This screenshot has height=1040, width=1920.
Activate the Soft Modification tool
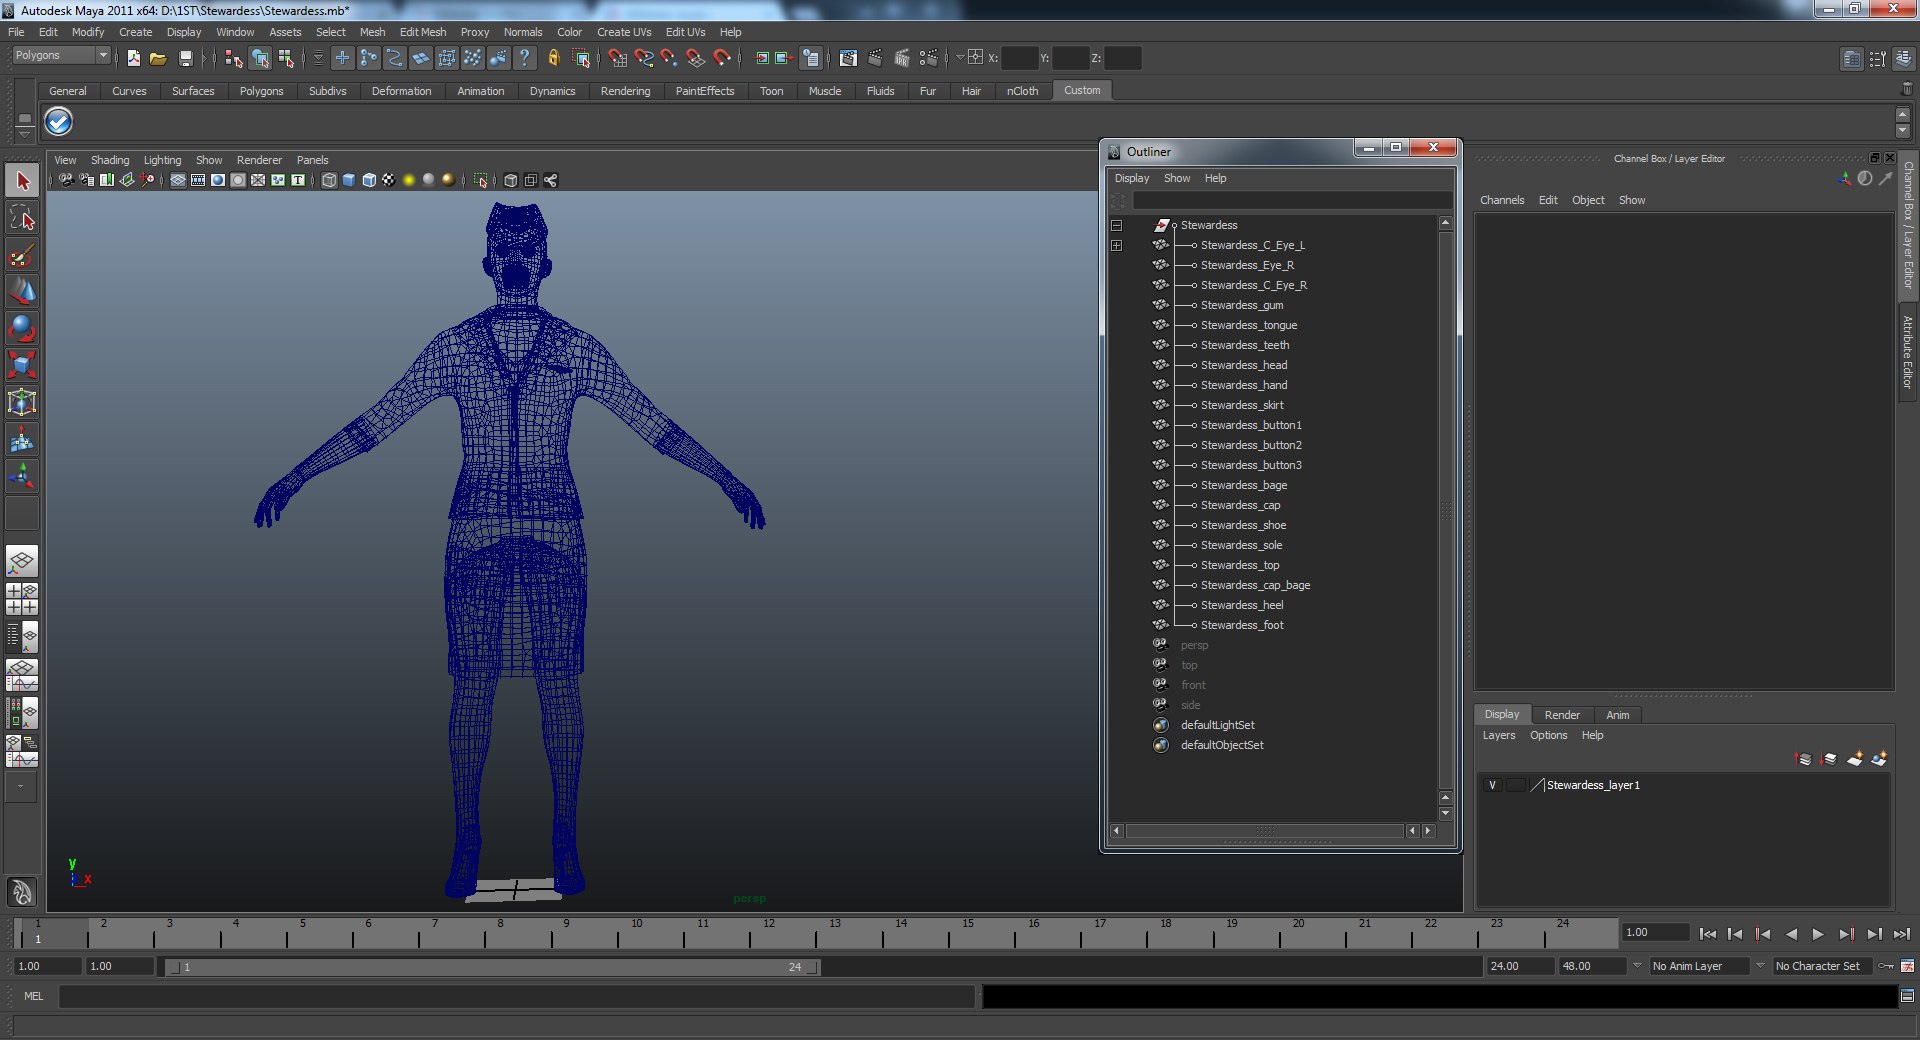pyautogui.click(x=22, y=440)
